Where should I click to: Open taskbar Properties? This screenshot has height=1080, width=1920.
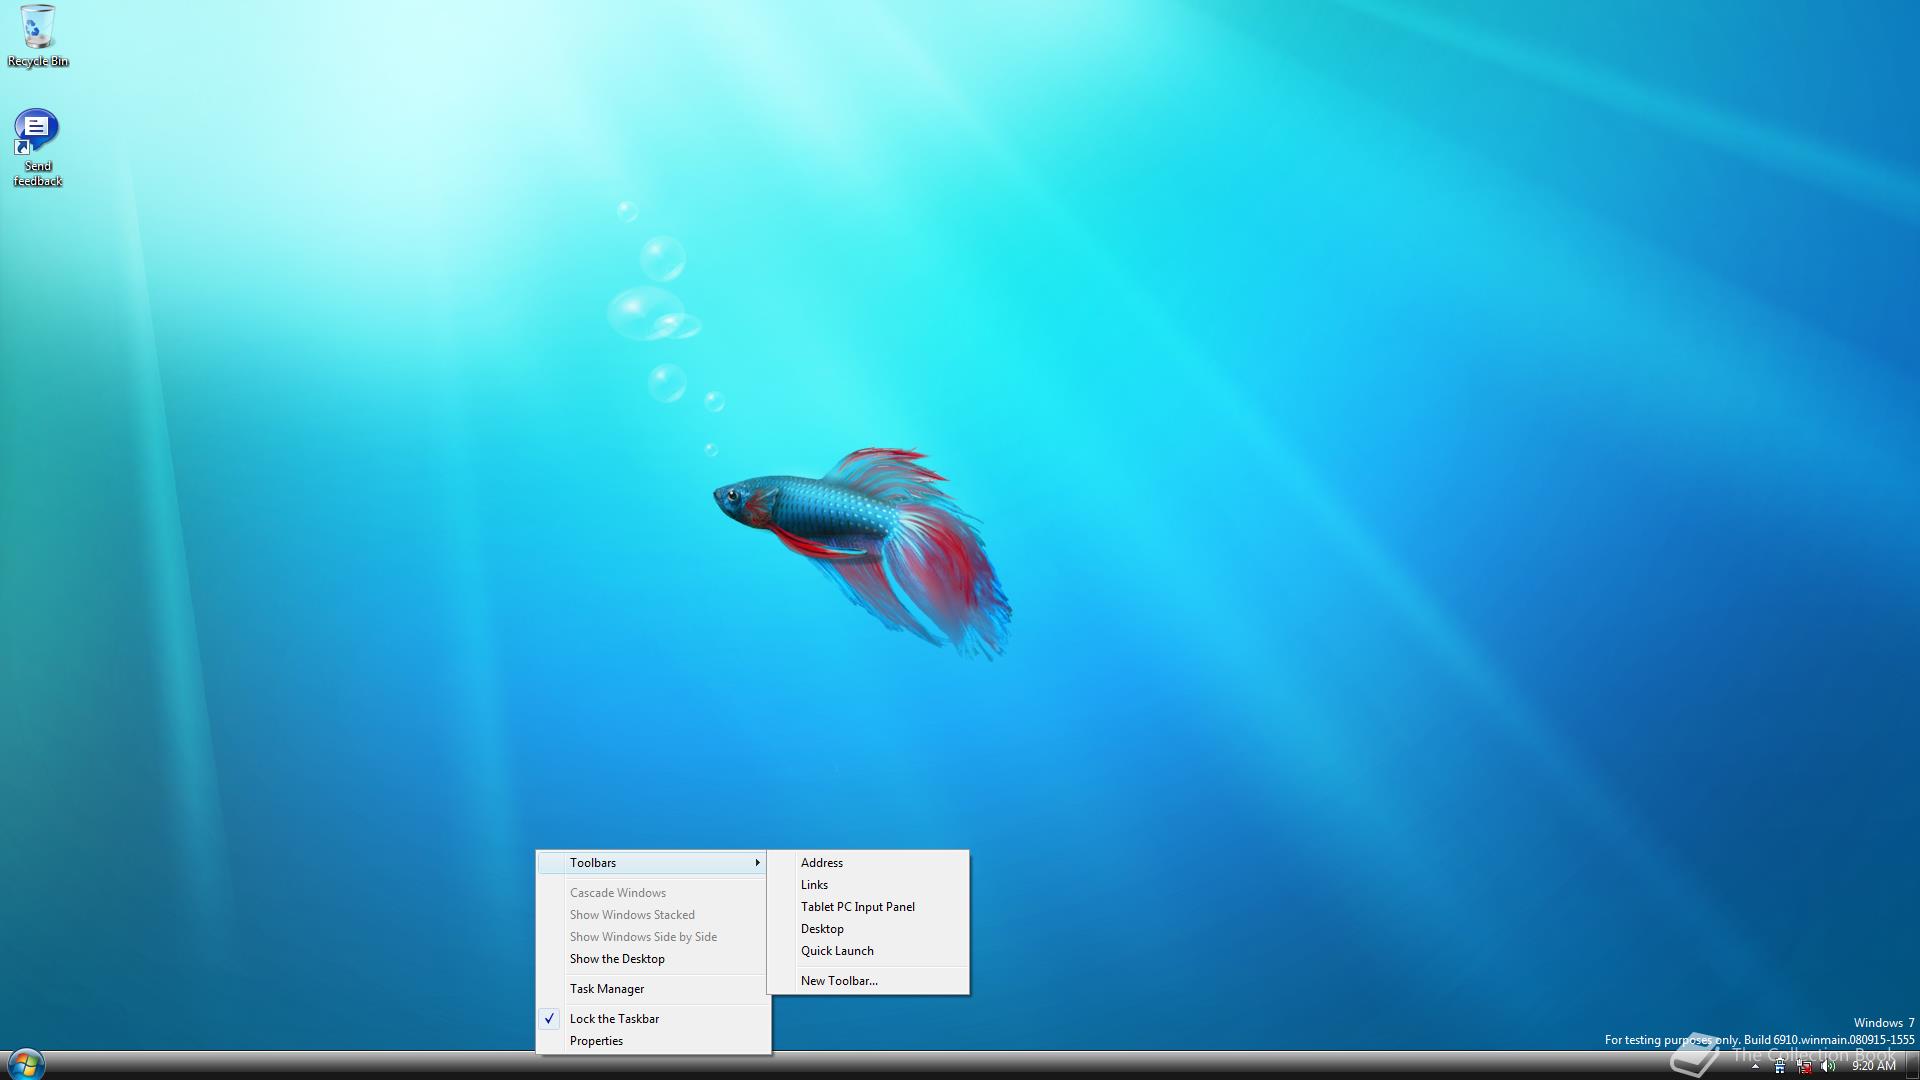[653, 1040]
